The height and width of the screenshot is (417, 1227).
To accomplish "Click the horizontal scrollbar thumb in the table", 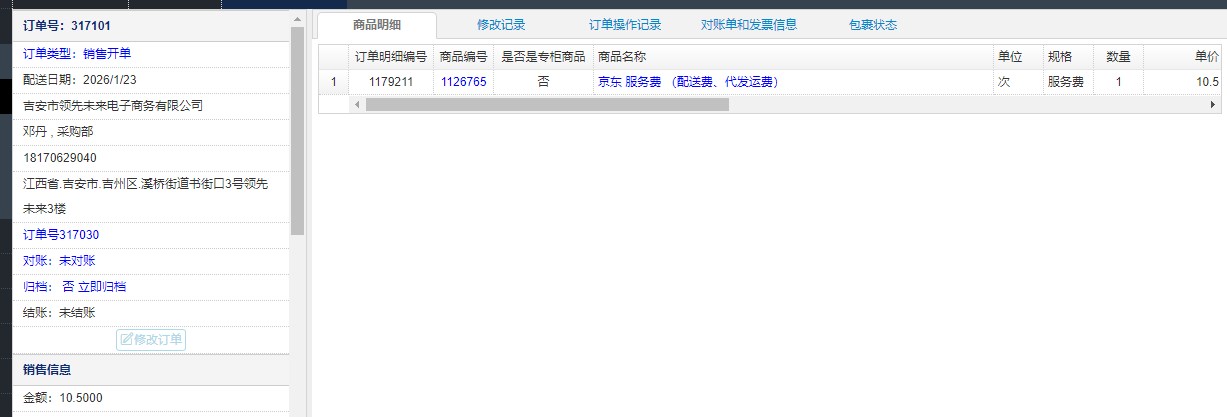I will 547,104.
